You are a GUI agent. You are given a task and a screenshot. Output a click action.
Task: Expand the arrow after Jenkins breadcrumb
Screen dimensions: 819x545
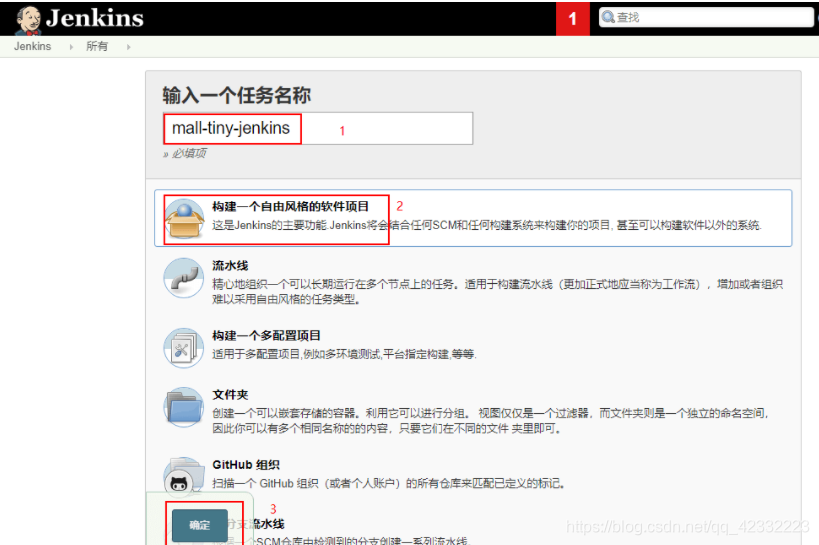pos(71,47)
